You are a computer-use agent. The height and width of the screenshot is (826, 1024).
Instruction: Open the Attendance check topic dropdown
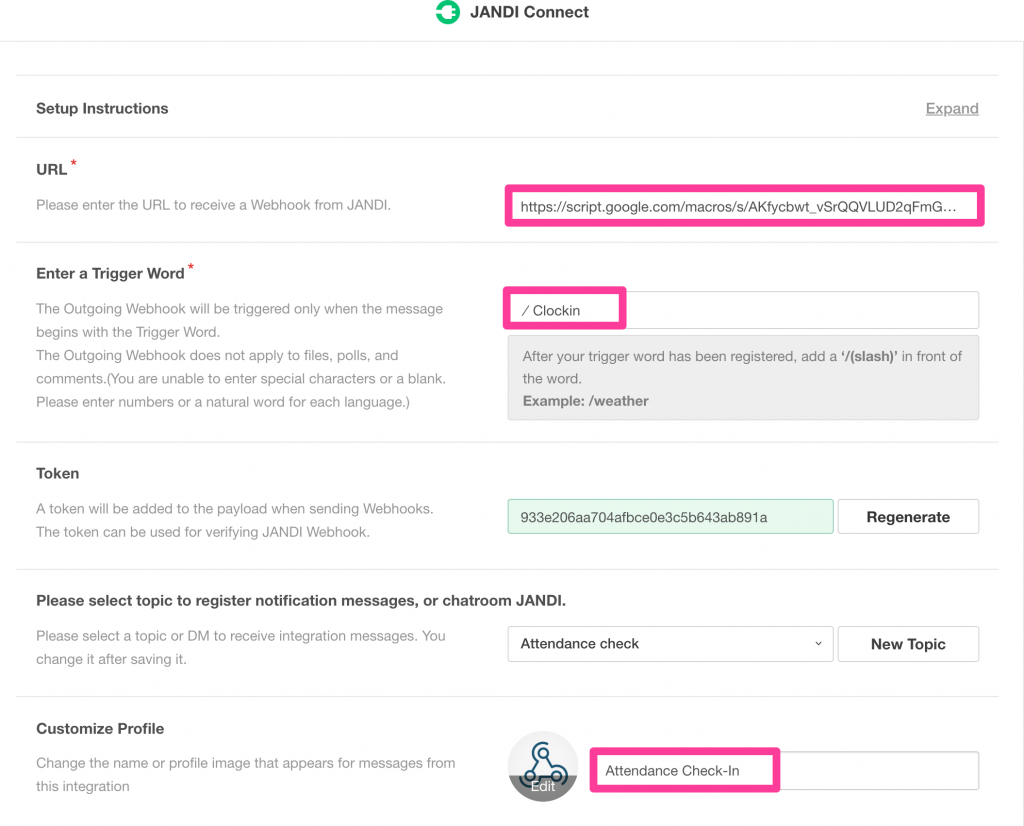(x=669, y=644)
